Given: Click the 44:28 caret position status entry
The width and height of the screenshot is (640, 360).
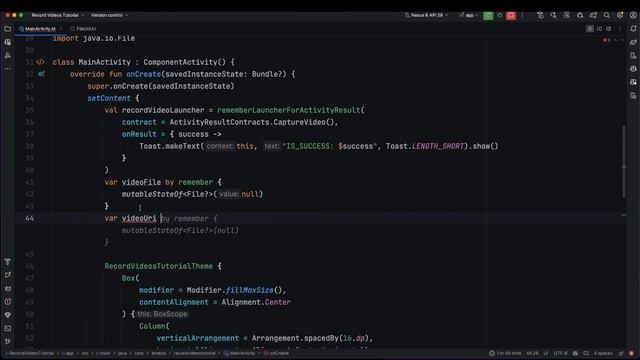Looking at the screenshot, I should tap(532, 353).
